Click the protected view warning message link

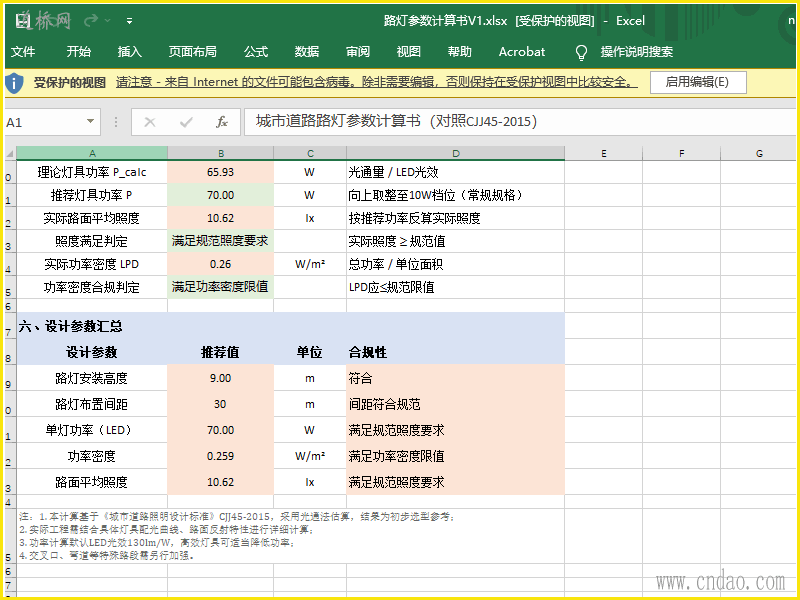click(x=377, y=82)
